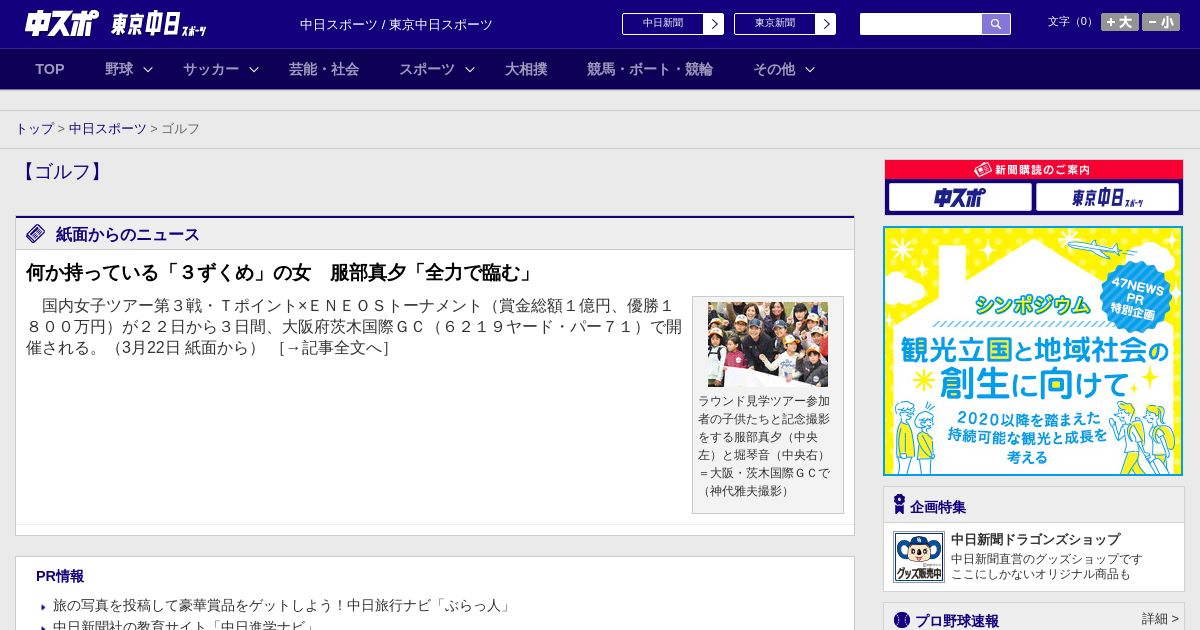
Task: Click baseball icon beside プロ野球速報
Action: pyautogui.click(x=902, y=620)
